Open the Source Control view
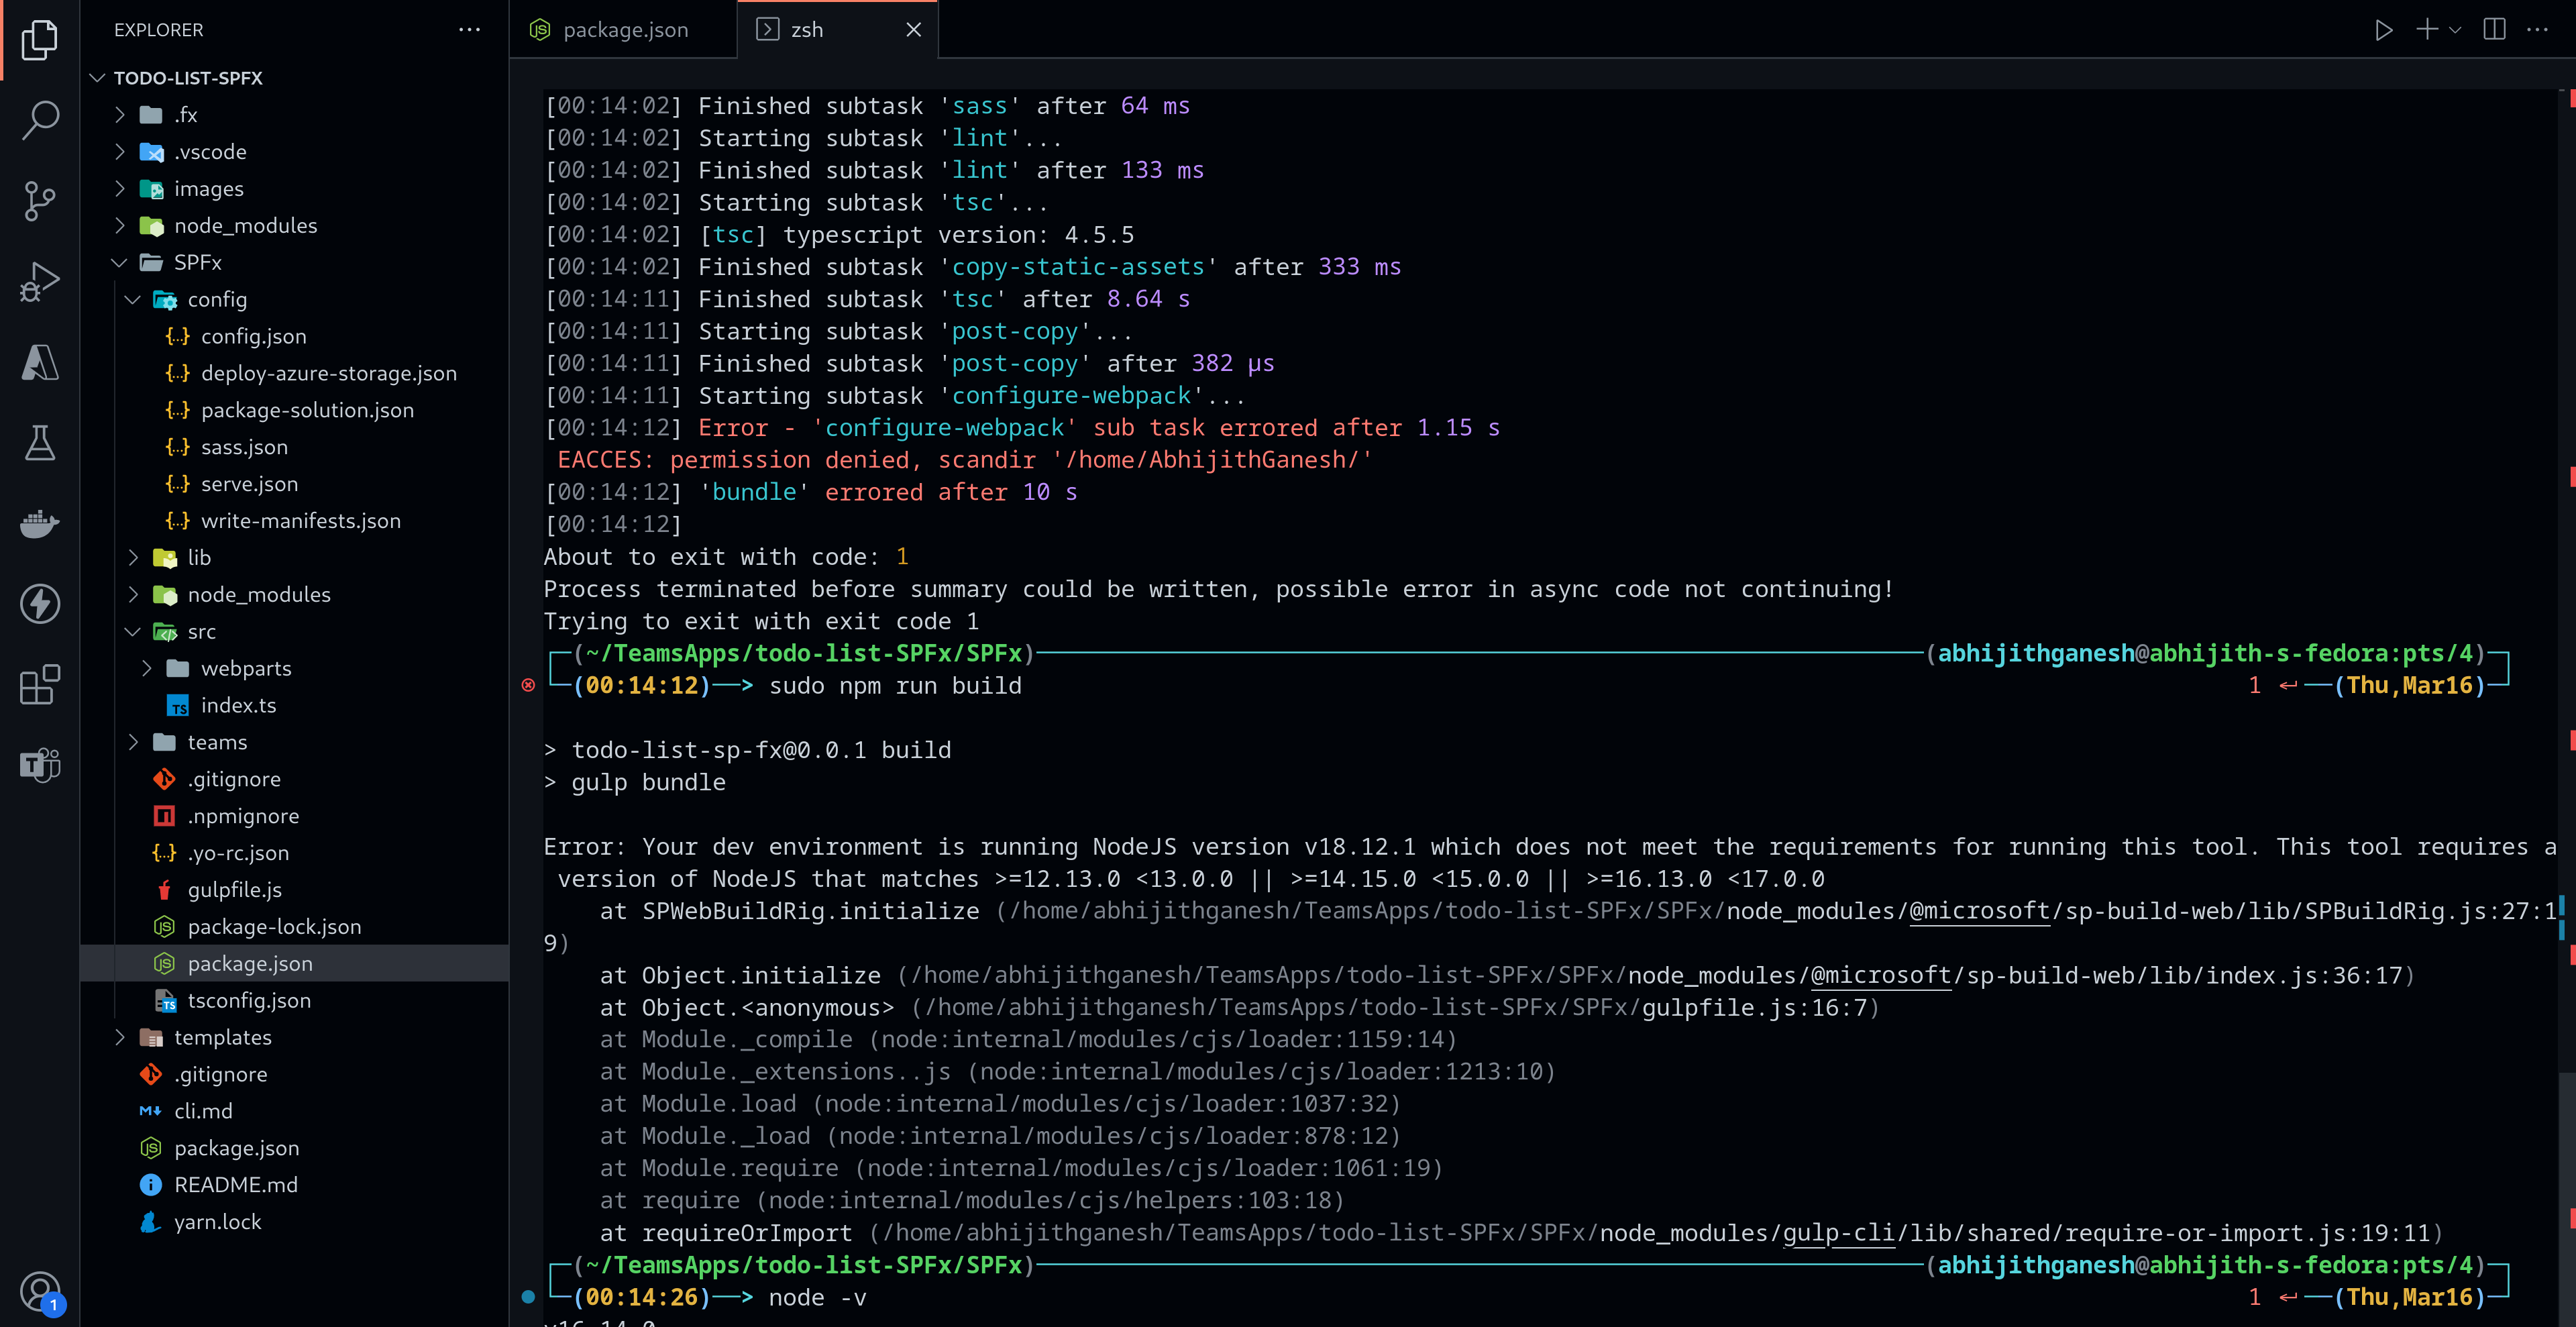The image size is (2576, 1327). (x=40, y=200)
